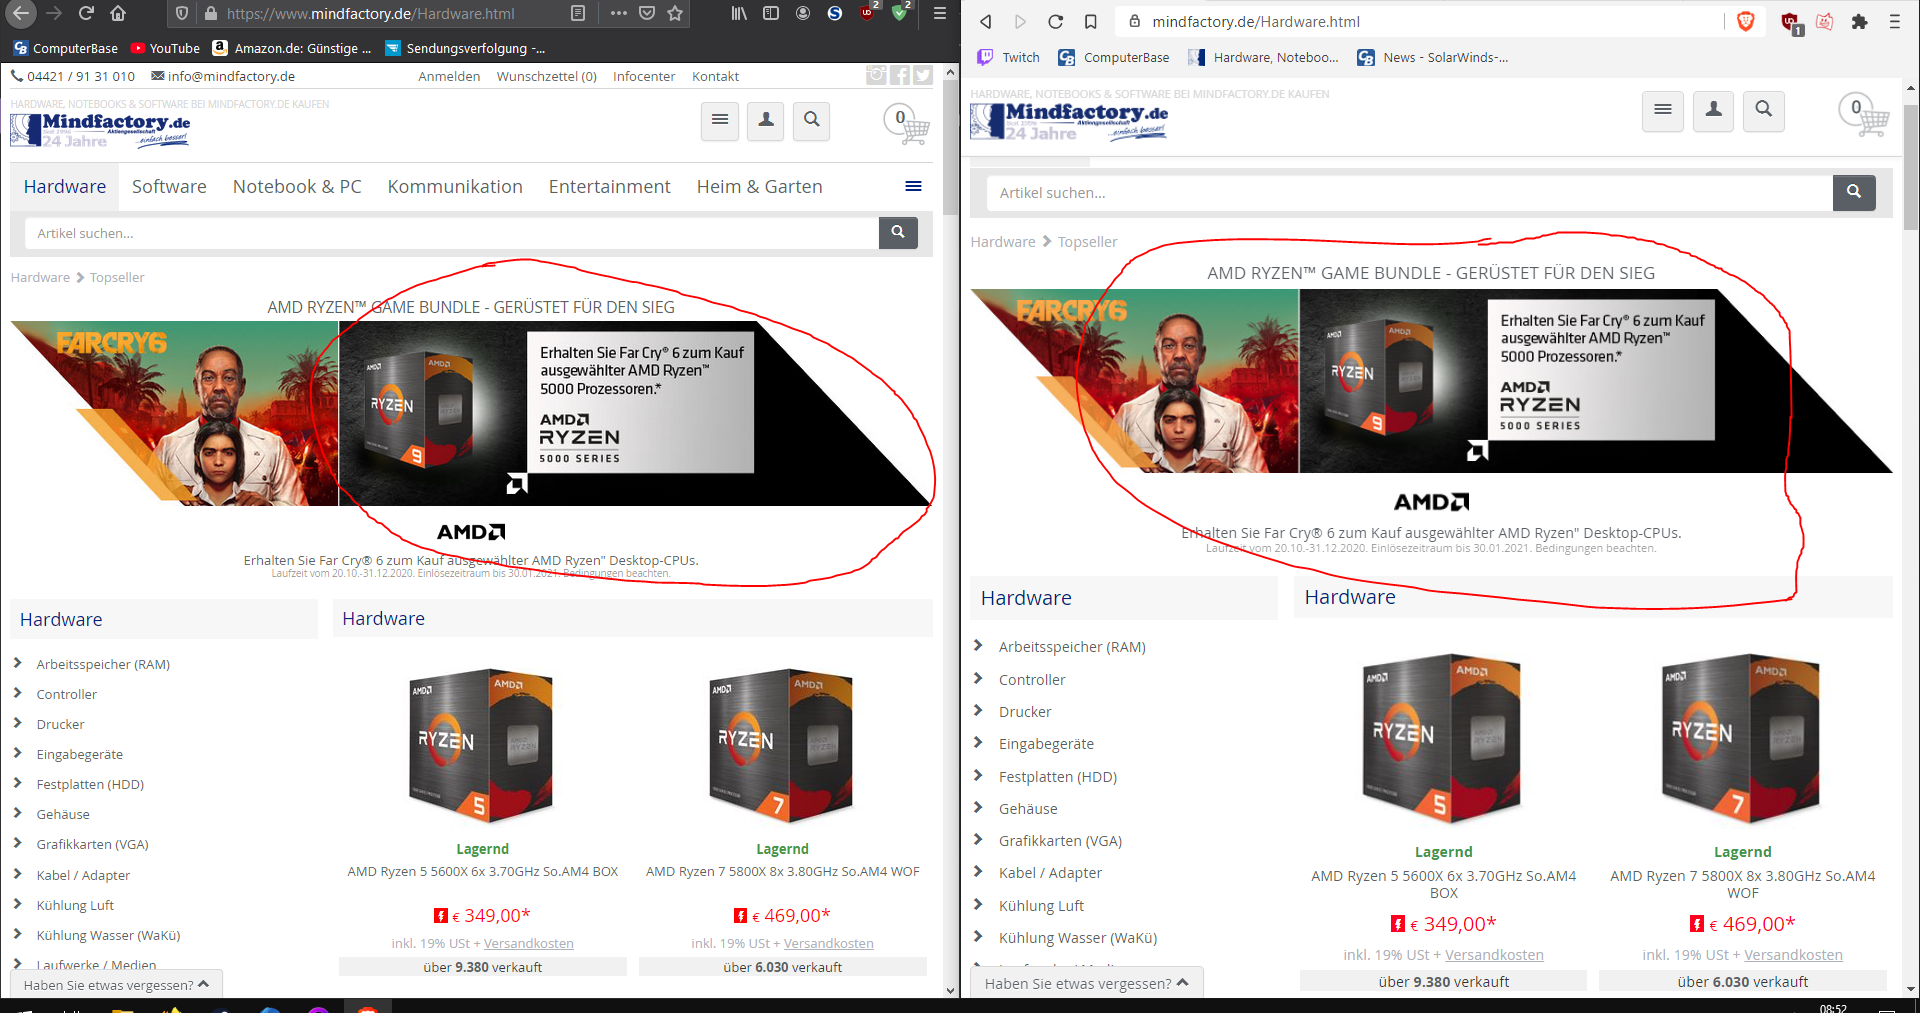The width and height of the screenshot is (1920, 1013).
Task: Click the Far Cry 6 Ryzen banner in the Firefox window
Action: pos(471,413)
